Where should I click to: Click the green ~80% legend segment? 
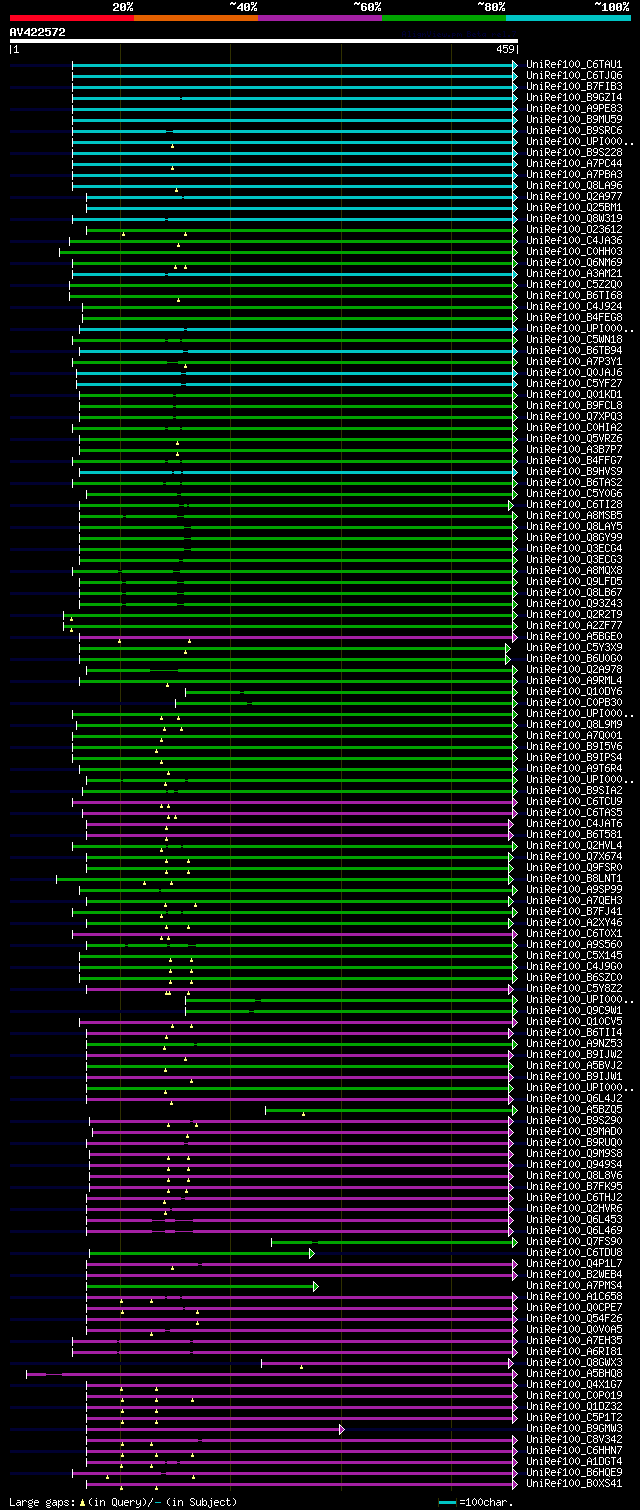coord(444,18)
